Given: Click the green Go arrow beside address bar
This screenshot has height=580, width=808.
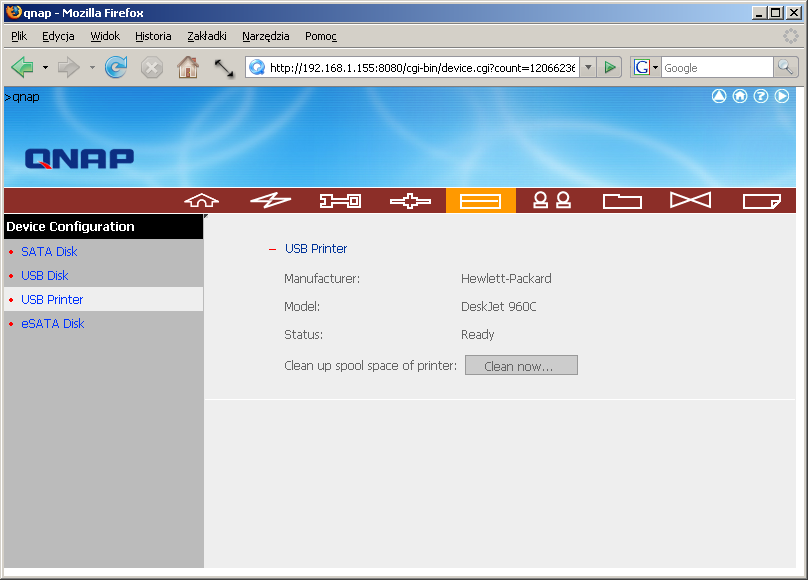Looking at the screenshot, I should tap(610, 67).
